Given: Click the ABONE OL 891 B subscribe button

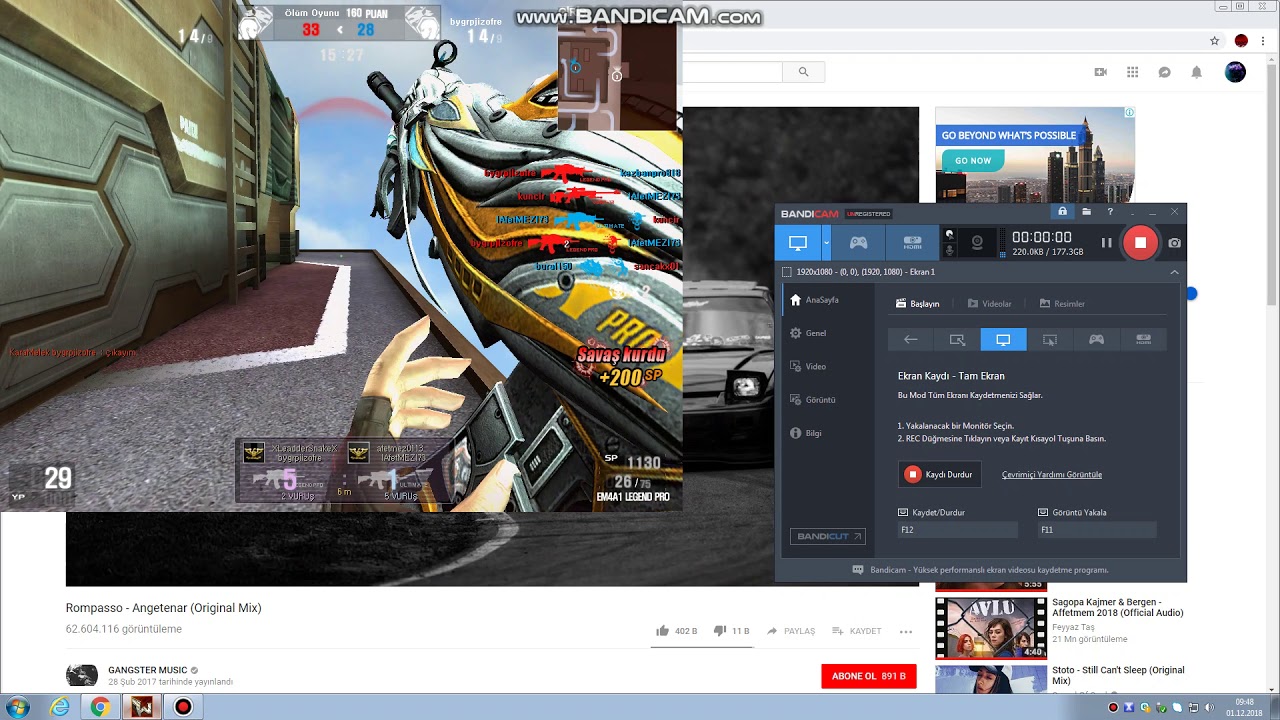Looking at the screenshot, I should click(868, 676).
